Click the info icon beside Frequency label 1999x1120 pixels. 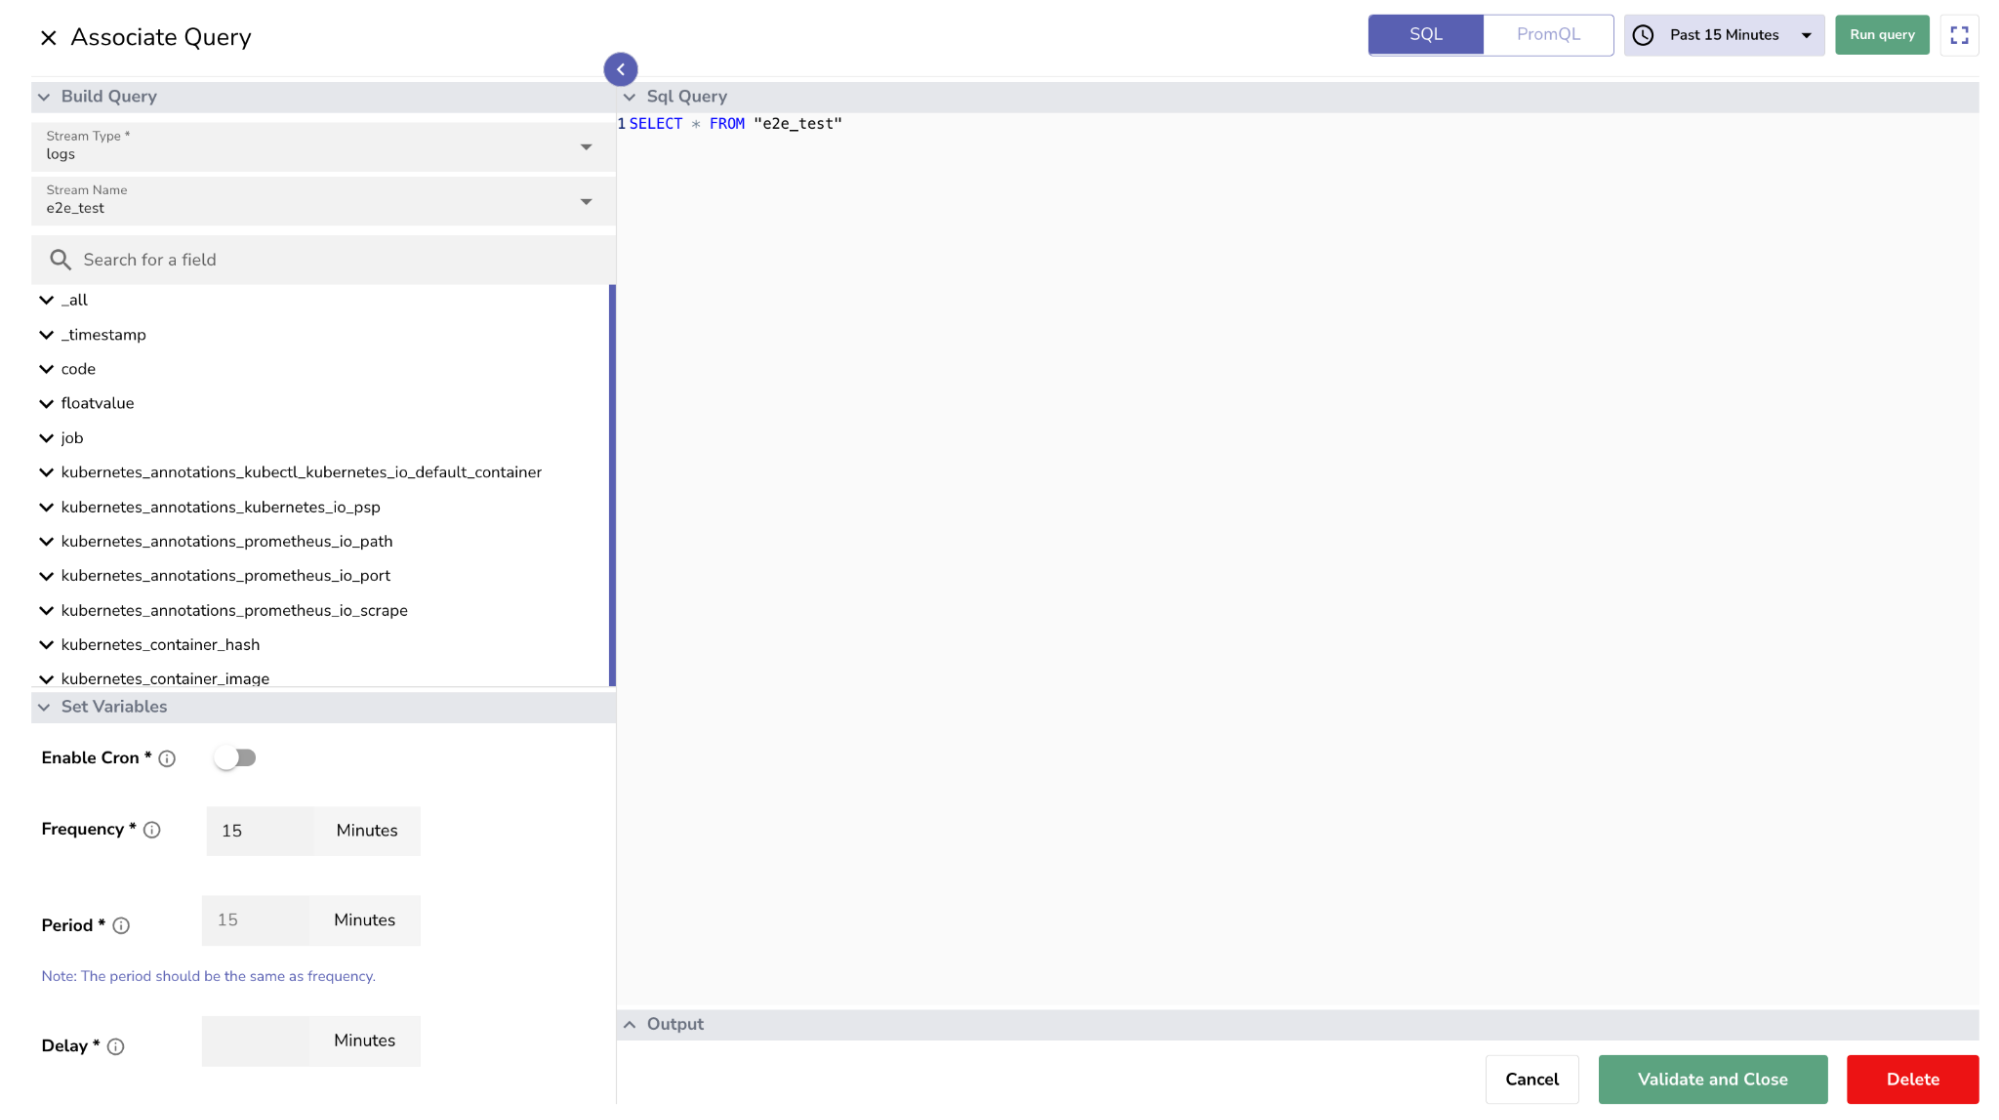[x=152, y=830]
